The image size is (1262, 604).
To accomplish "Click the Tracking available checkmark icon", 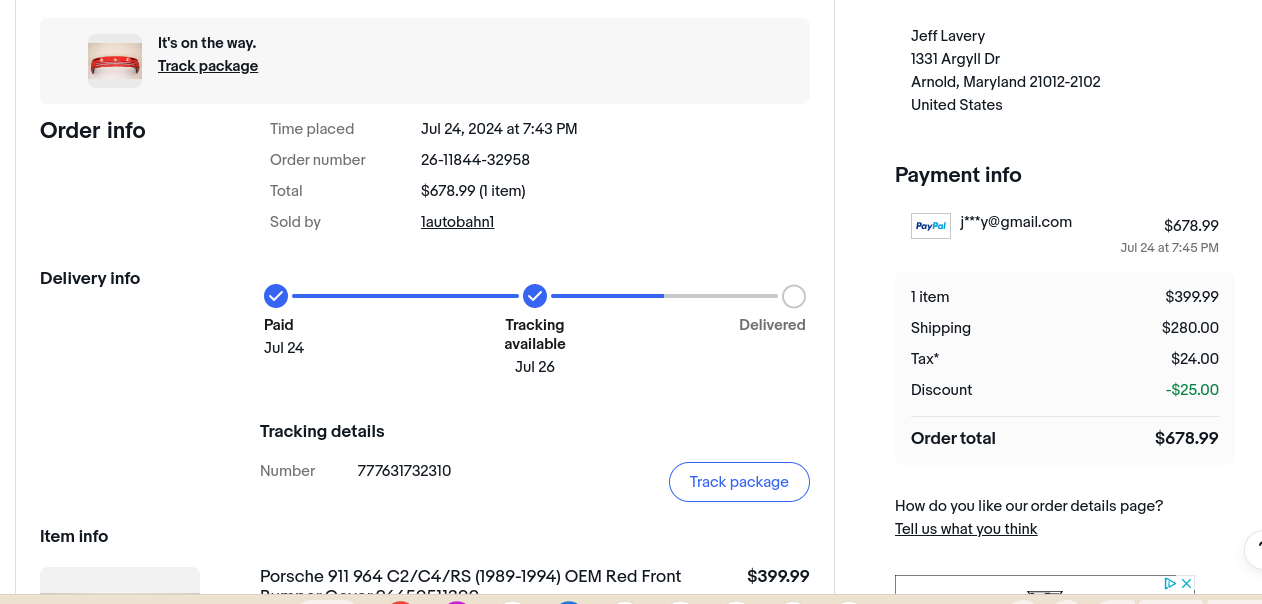I will pos(535,296).
